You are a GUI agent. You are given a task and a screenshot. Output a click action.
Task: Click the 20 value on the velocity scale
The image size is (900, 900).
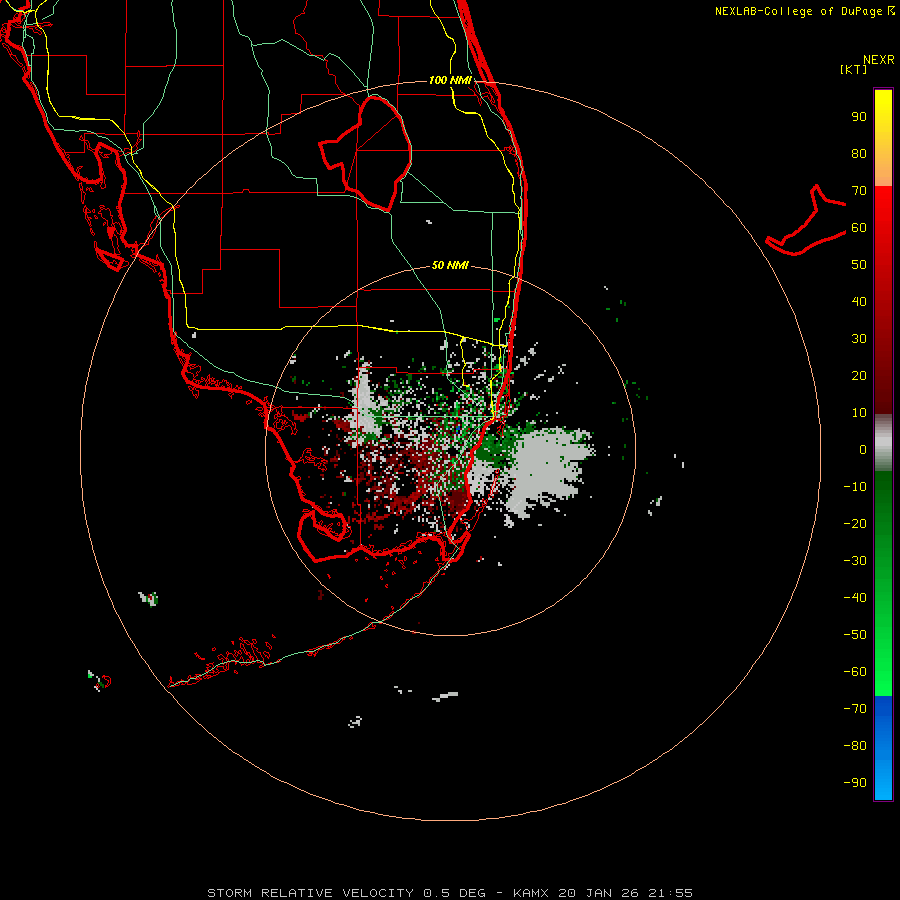click(x=859, y=376)
